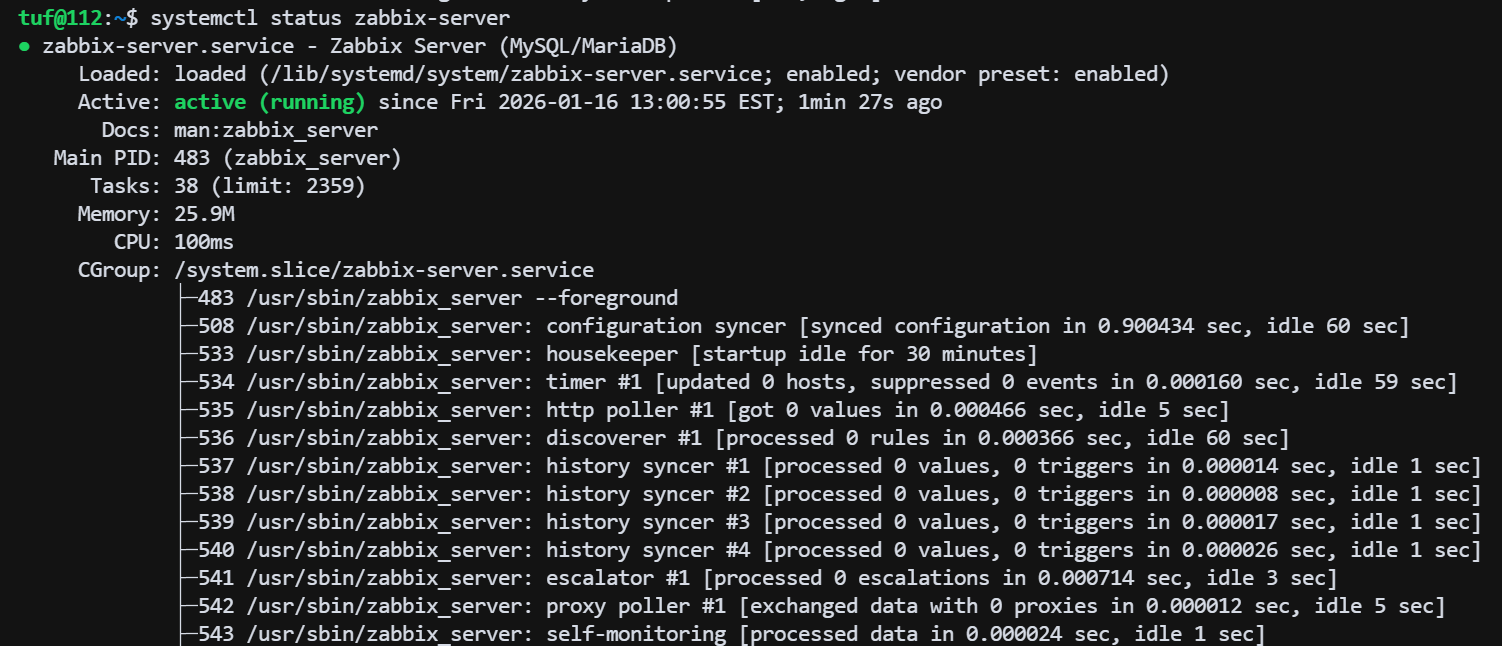The image size is (1502, 646).
Task: Click the CGroup path /system.slice/zabbix-server.service
Action: pyautogui.click(x=384, y=270)
